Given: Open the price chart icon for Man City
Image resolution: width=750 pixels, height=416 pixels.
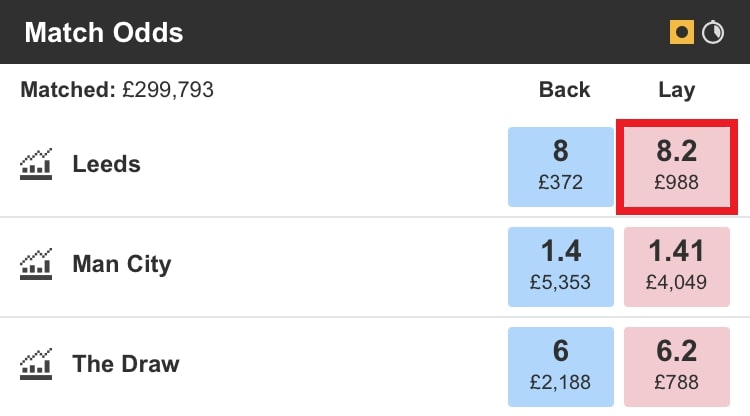Looking at the screenshot, I should (36, 264).
